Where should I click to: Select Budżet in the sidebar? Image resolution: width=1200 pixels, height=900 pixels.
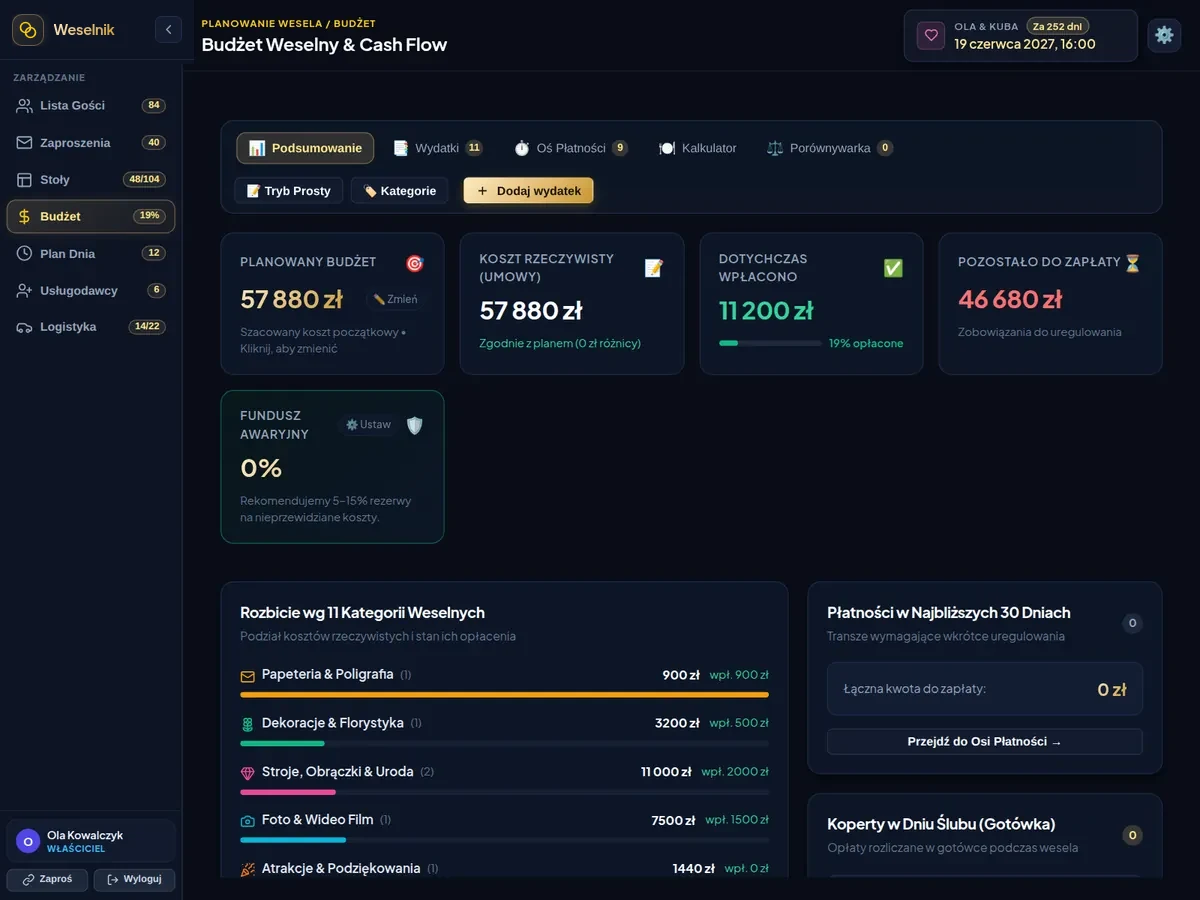tap(91, 217)
